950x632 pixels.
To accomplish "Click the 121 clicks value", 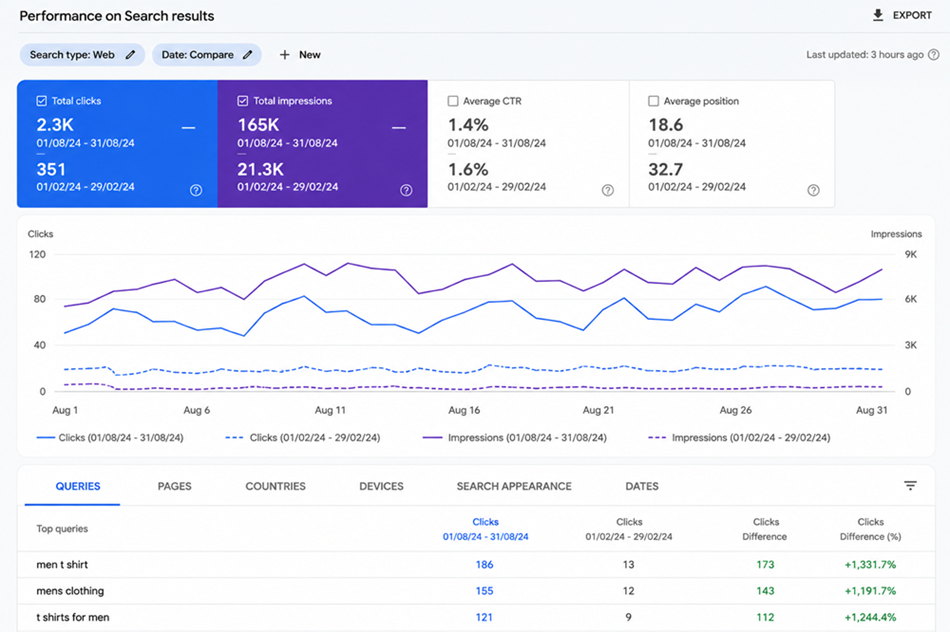I will [x=484, y=617].
